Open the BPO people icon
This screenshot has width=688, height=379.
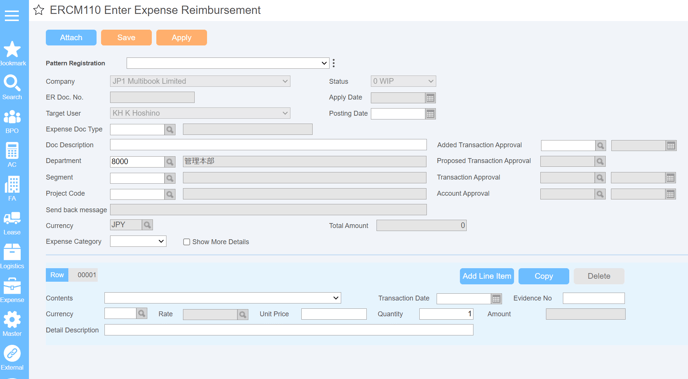12,117
